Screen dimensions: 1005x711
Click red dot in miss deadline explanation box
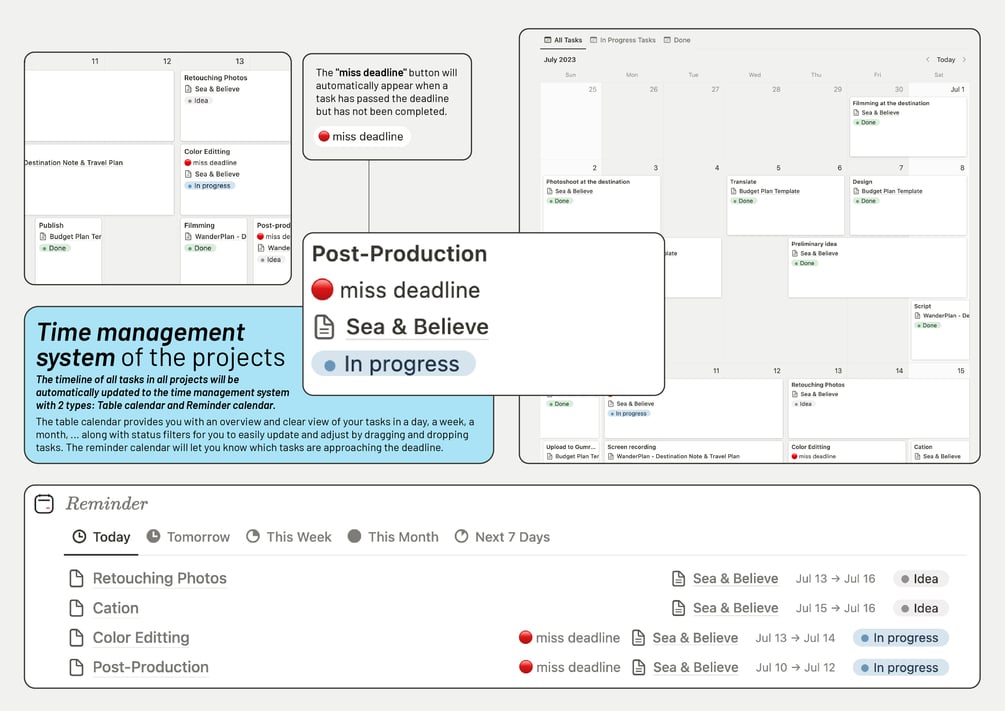pos(324,136)
